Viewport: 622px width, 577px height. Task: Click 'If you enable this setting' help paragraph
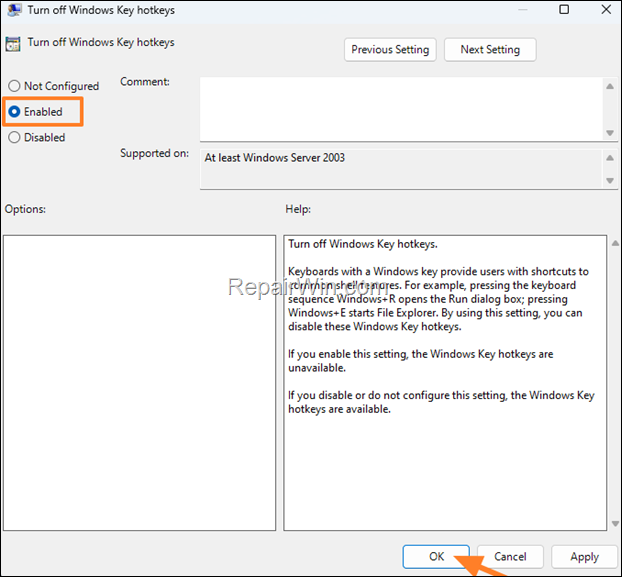click(x=420, y=361)
